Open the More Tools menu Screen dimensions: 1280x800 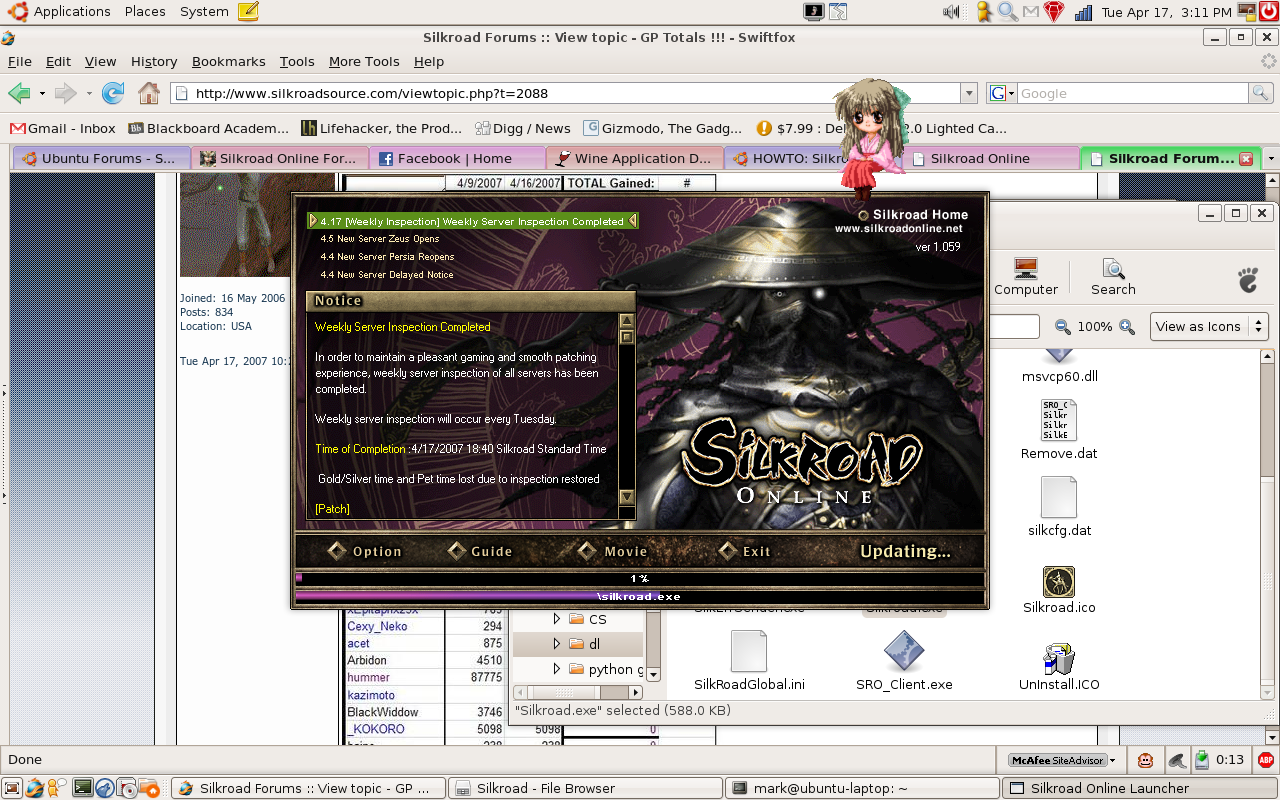click(x=364, y=61)
